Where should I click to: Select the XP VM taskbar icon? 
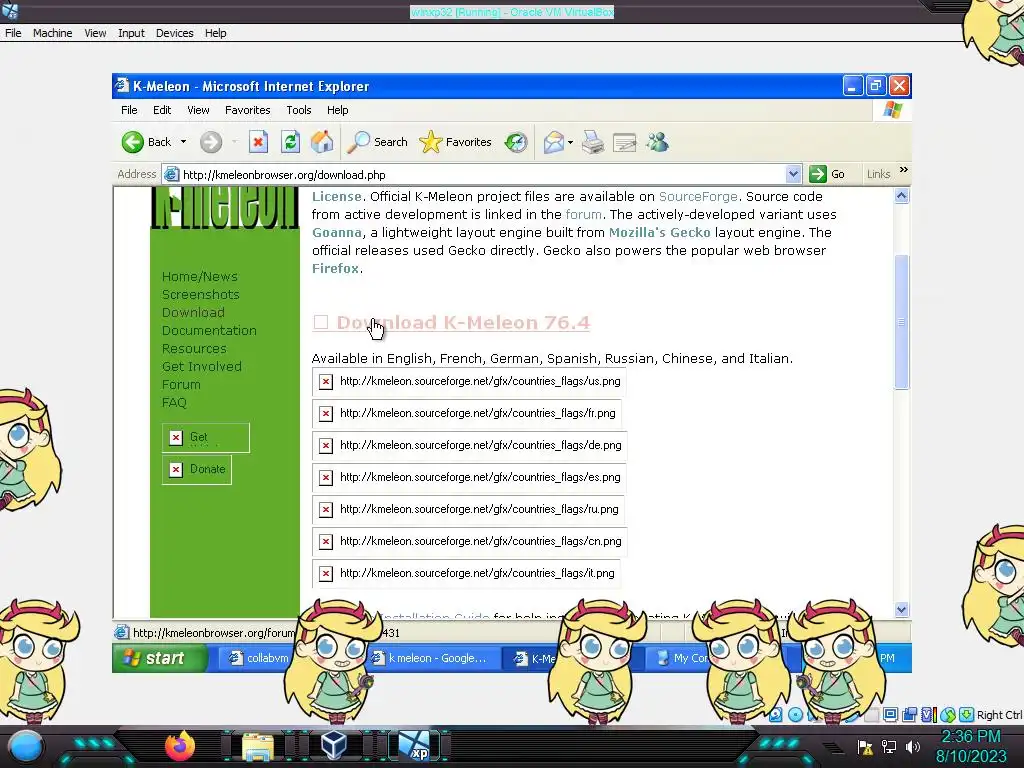tap(414, 746)
